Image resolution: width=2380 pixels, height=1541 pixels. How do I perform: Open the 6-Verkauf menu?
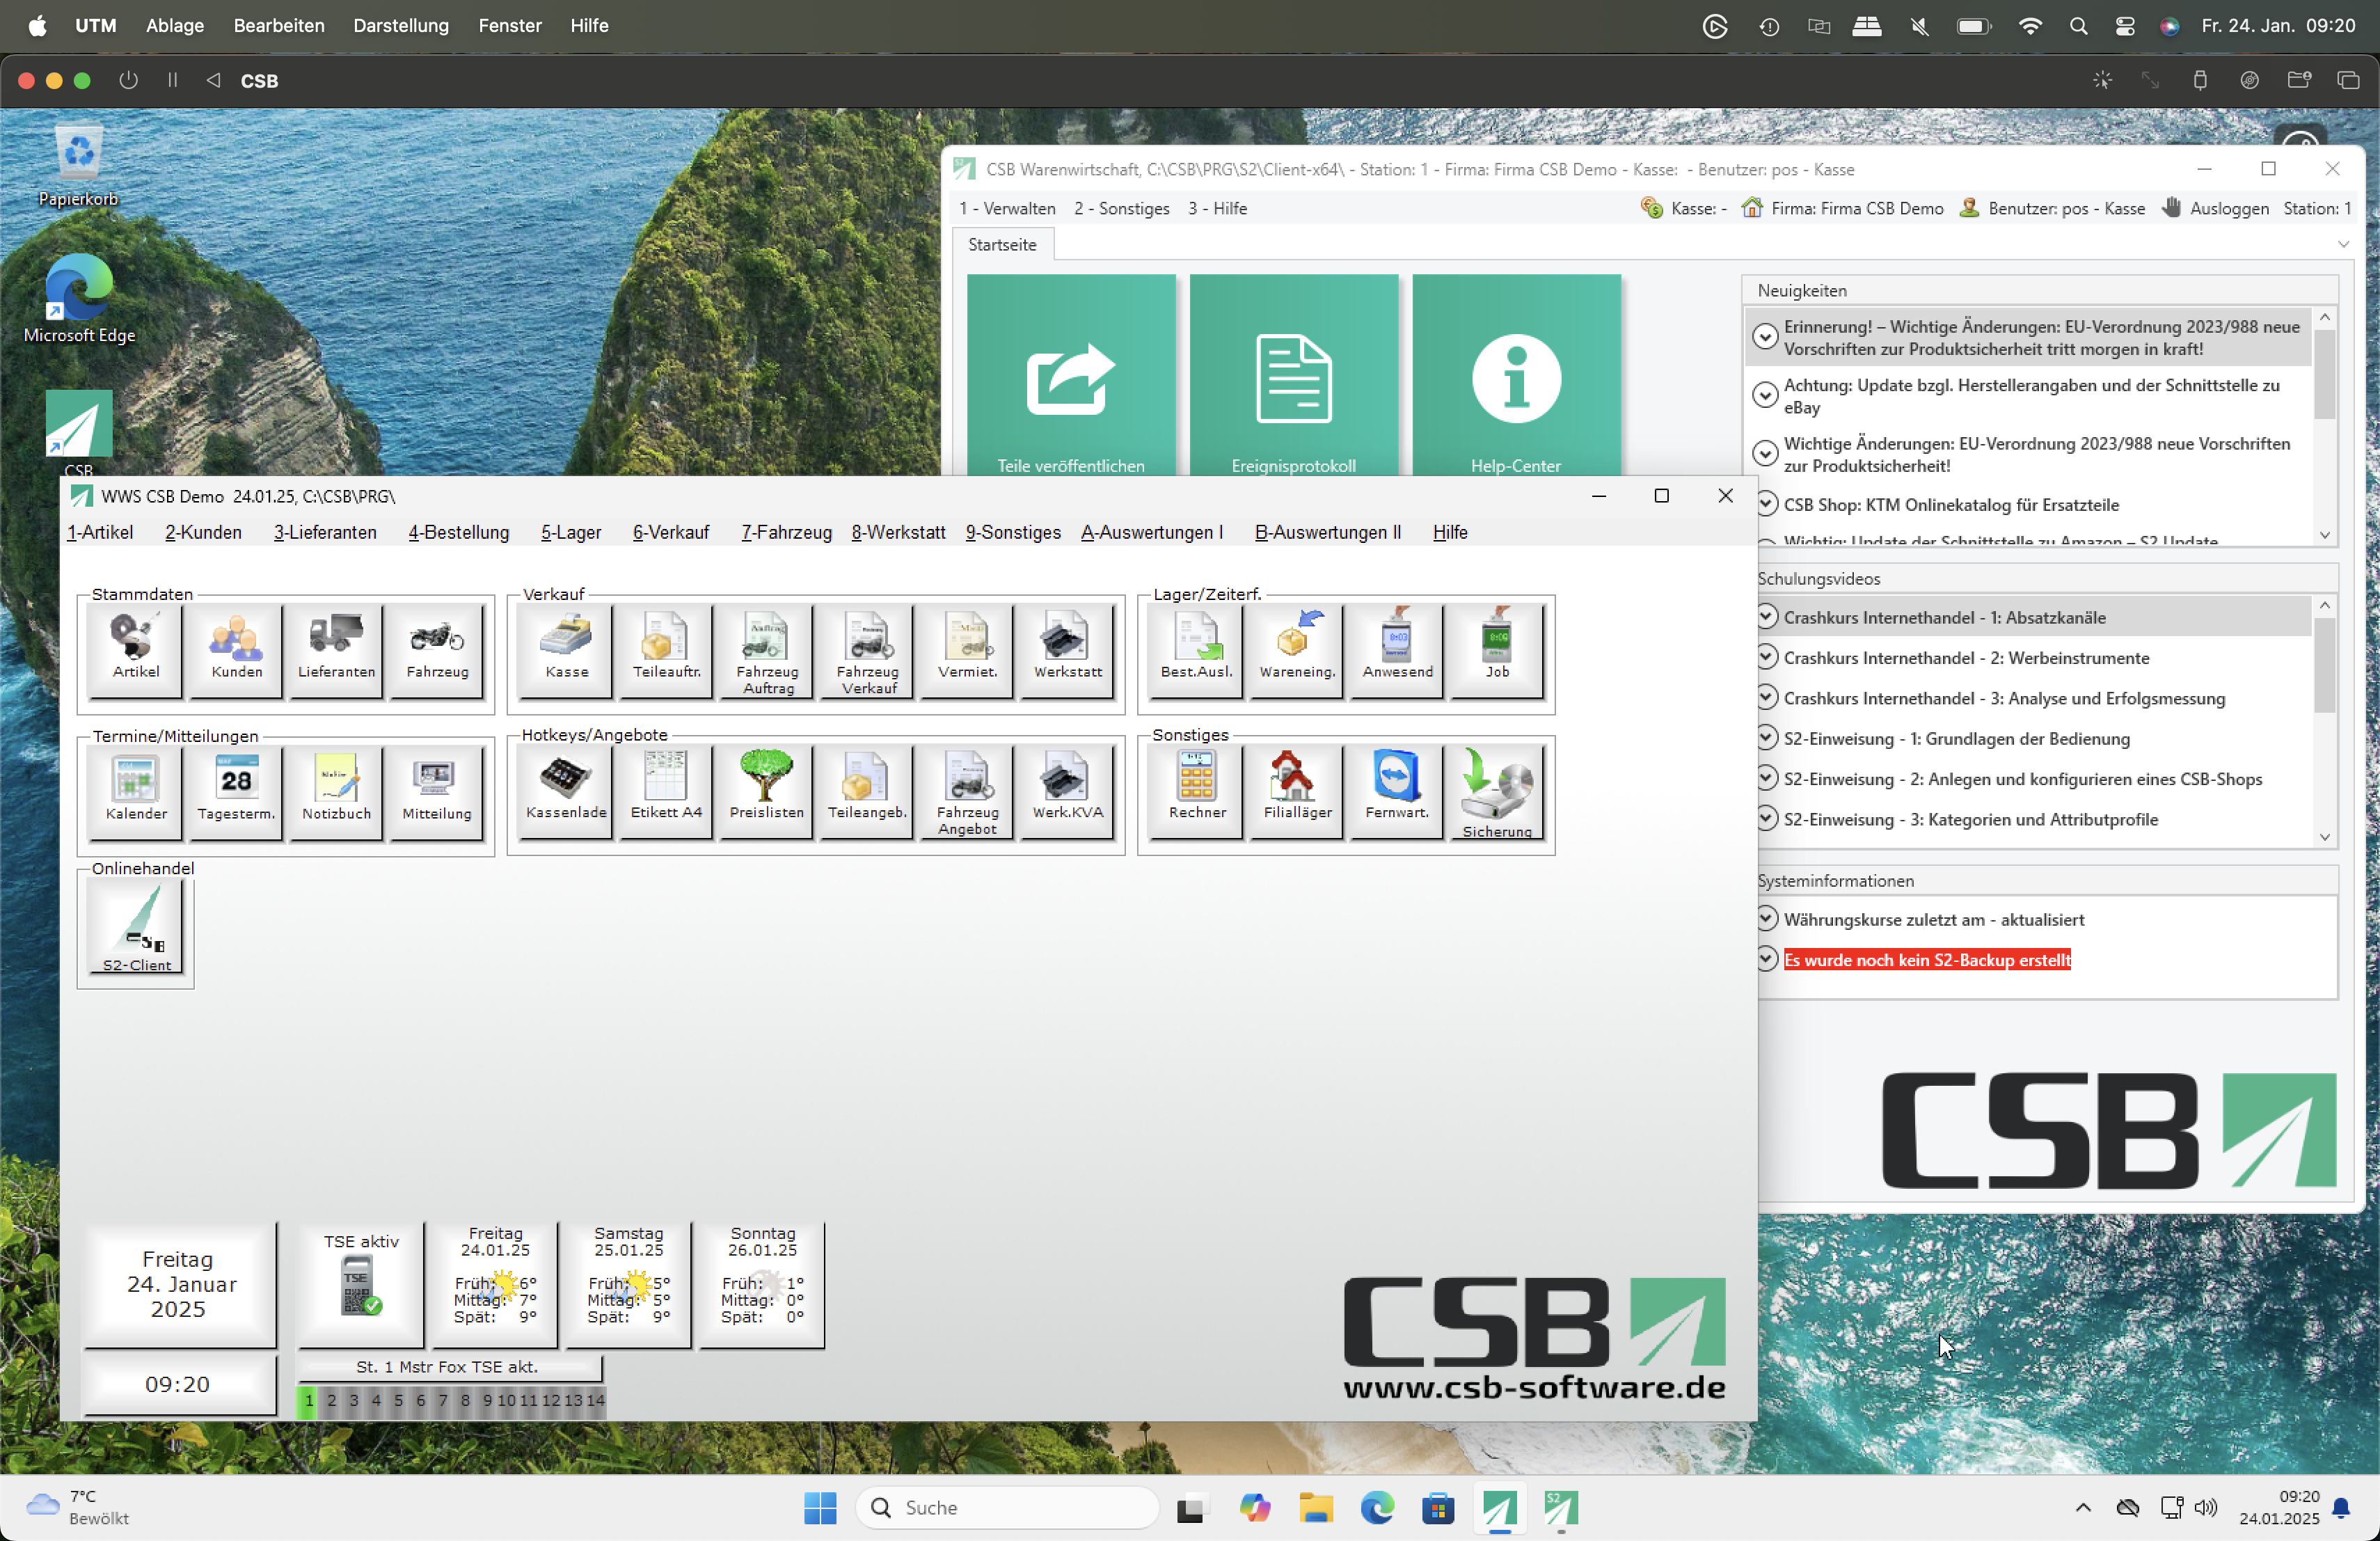click(x=671, y=532)
